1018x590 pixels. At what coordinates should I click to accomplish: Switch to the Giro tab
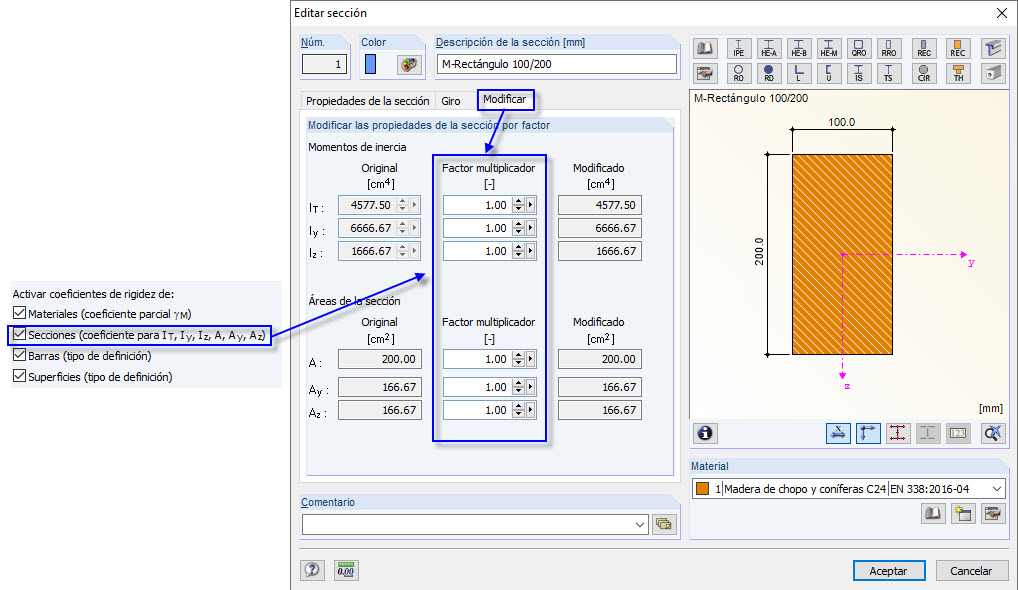tap(450, 101)
